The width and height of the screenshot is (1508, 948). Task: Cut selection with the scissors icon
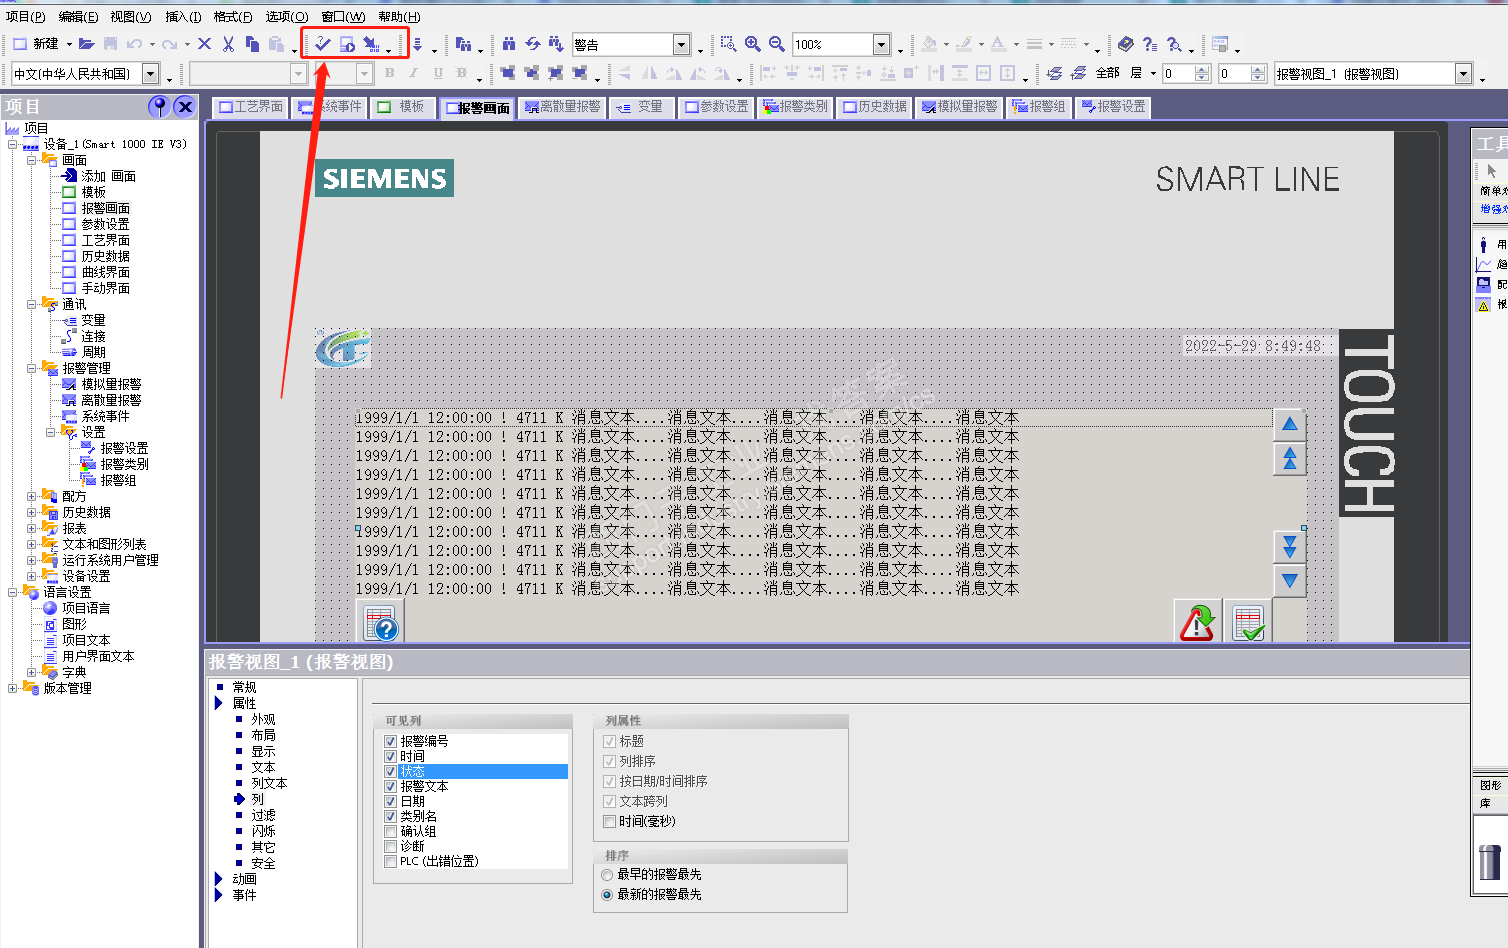(x=228, y=44)
